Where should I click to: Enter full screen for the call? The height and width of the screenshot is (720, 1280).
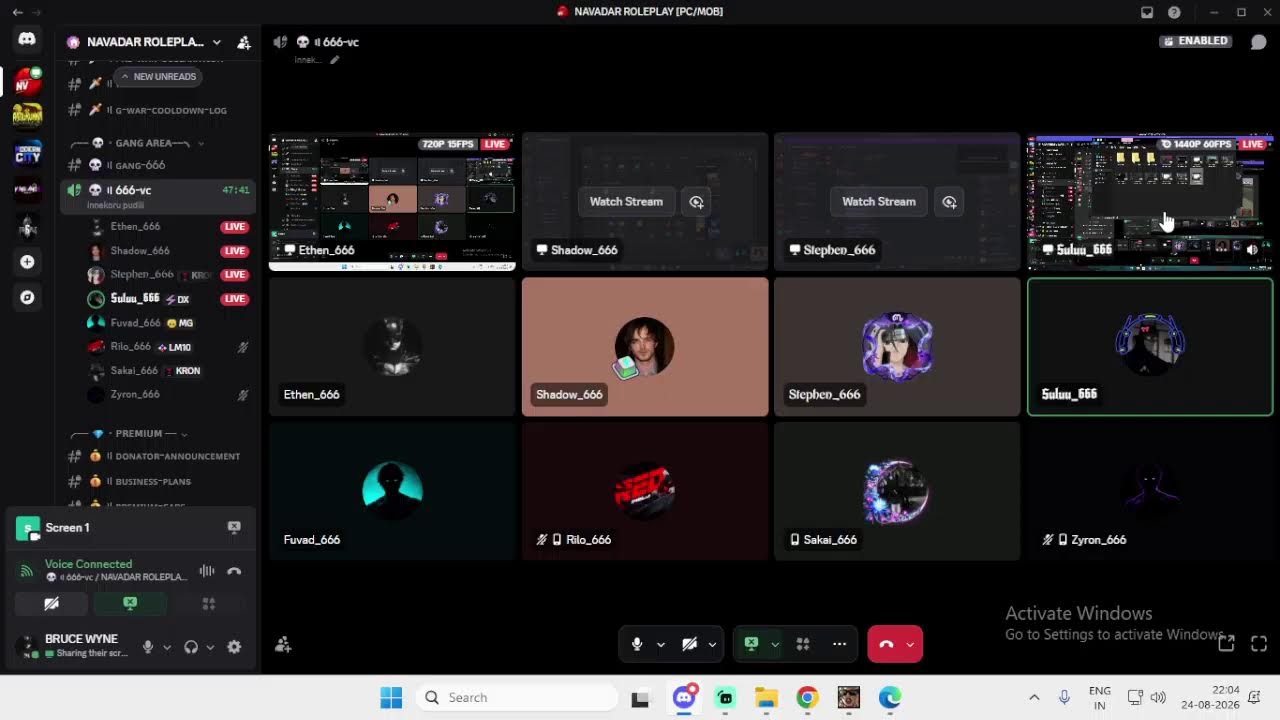coord(1259,644)
